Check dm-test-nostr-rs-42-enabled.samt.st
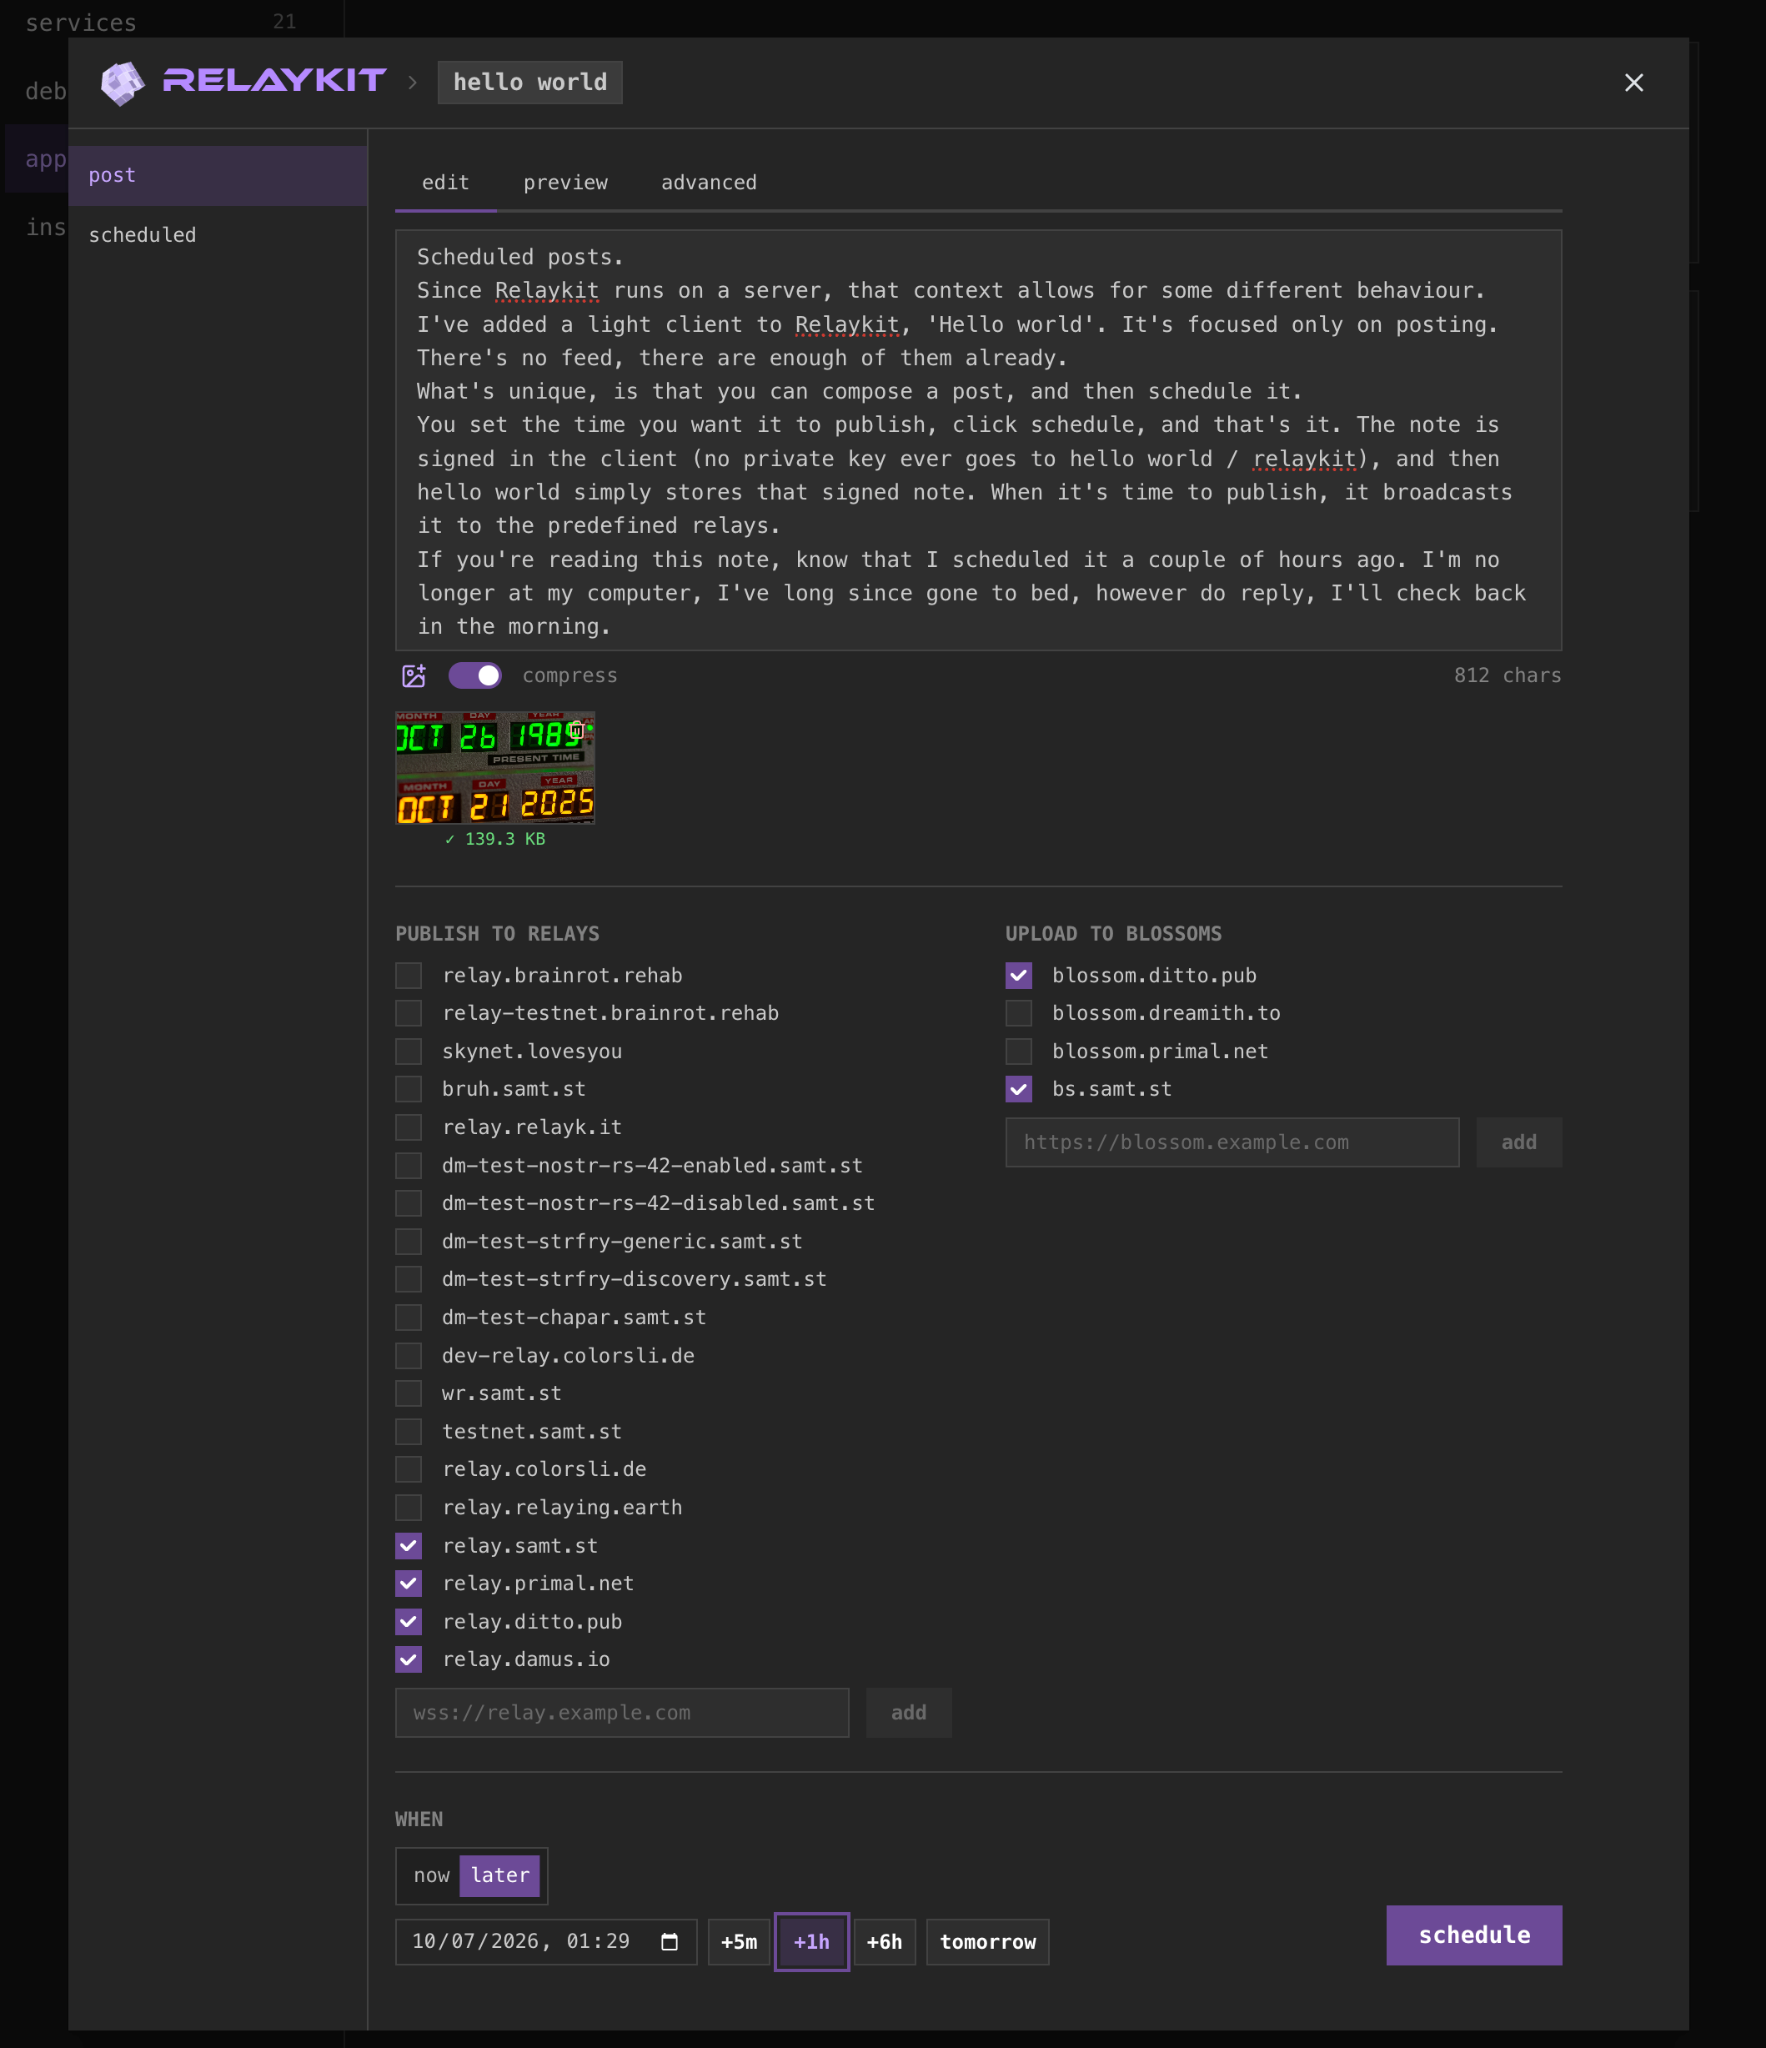This screenshot has width=1766, height=2048. [408, 1165]
